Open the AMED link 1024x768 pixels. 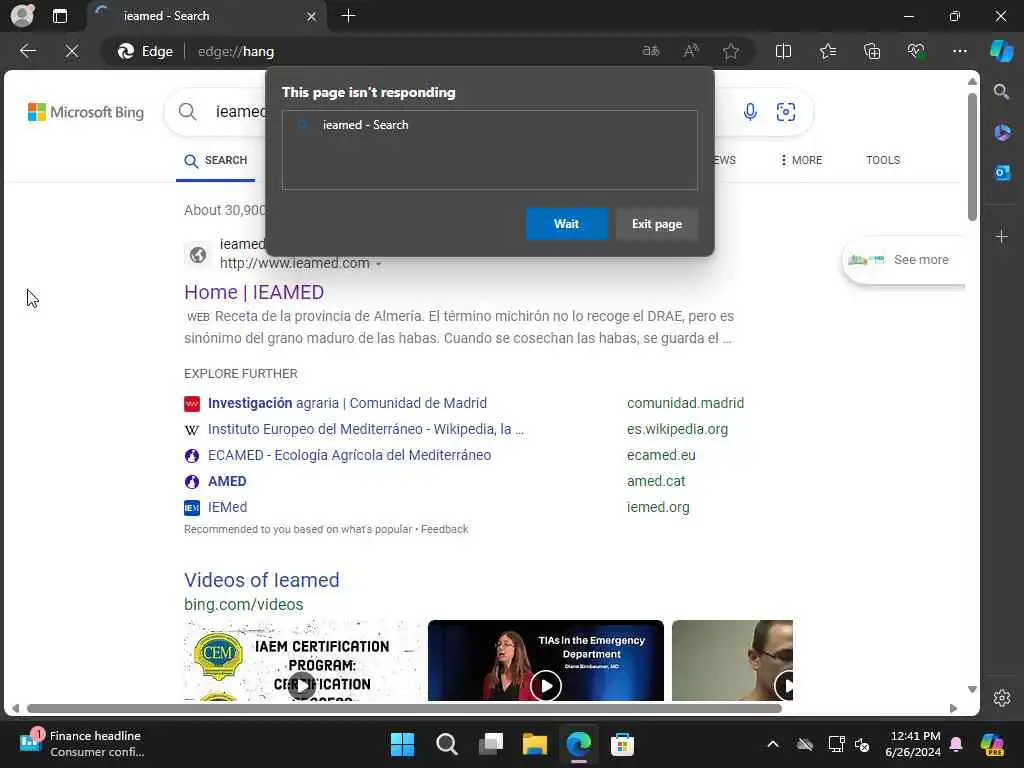click(227, 481)
